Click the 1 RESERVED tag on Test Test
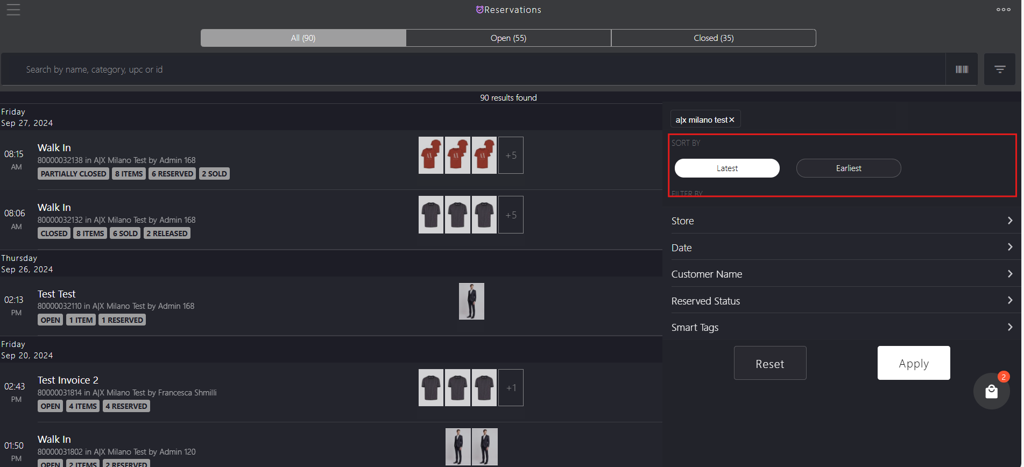This screenshot has height=467, width=1024. click(122, 320)
